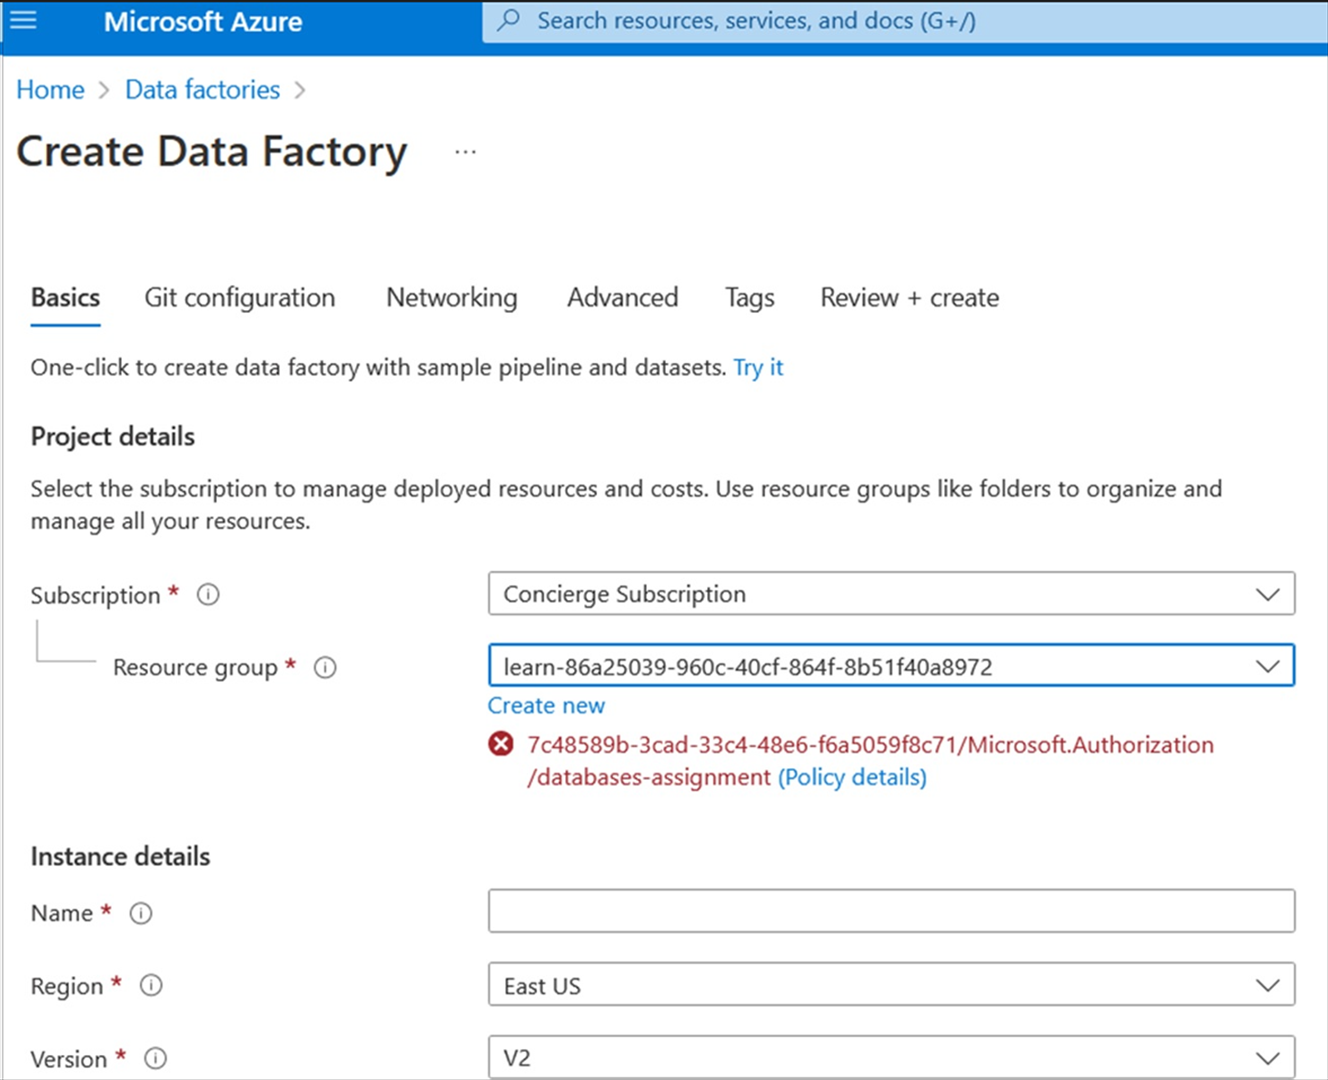Image resolution: width=1328 pixels, height=1080 pixels.
Task: Click the Region info icon
Action: (151, 986)
